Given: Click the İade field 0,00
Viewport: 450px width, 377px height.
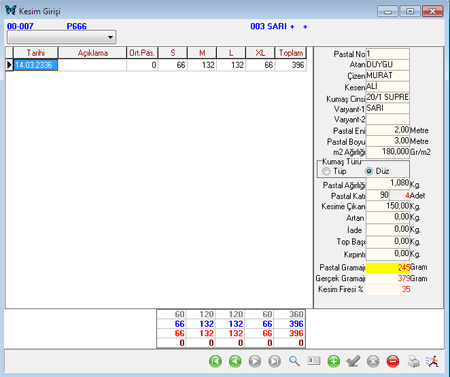Looking at the screenshot, I should click(387, 229).
